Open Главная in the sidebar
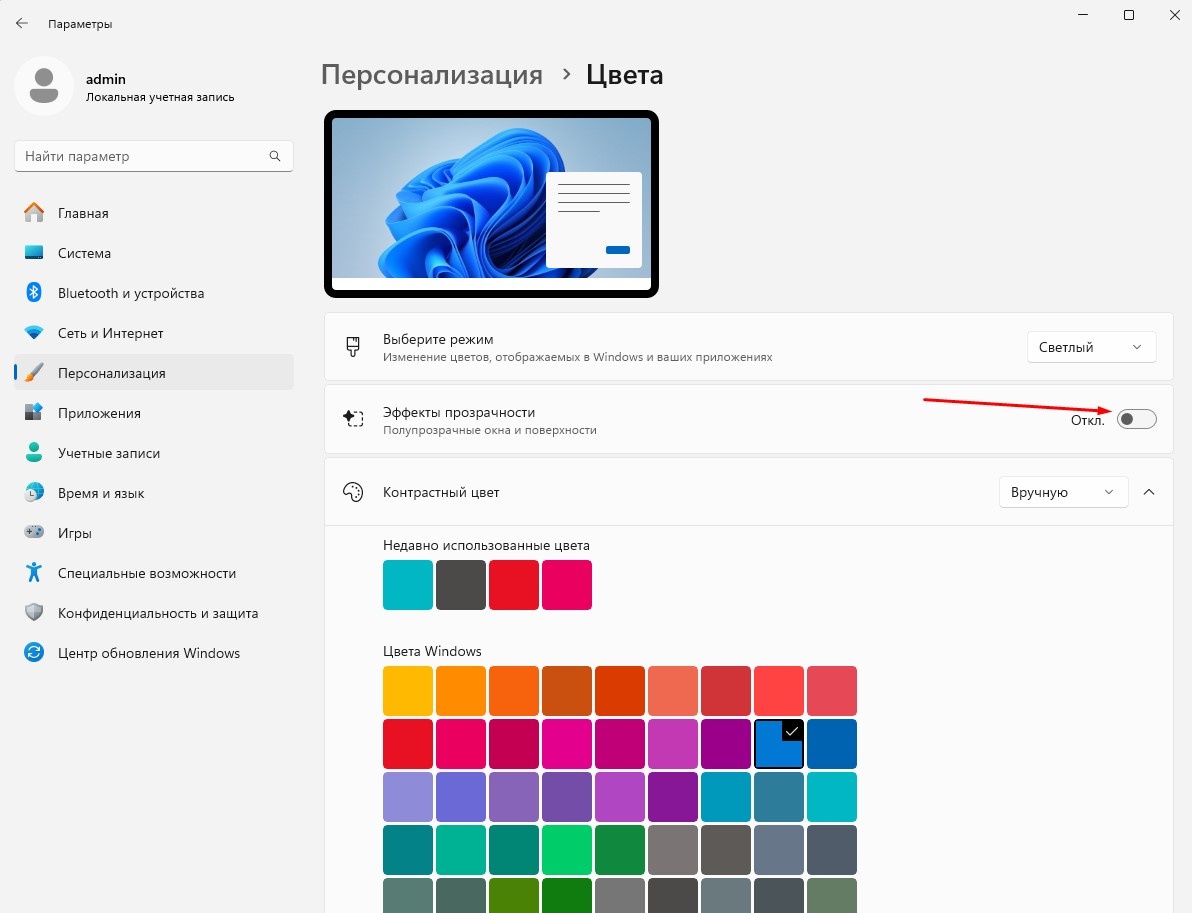 154,213
